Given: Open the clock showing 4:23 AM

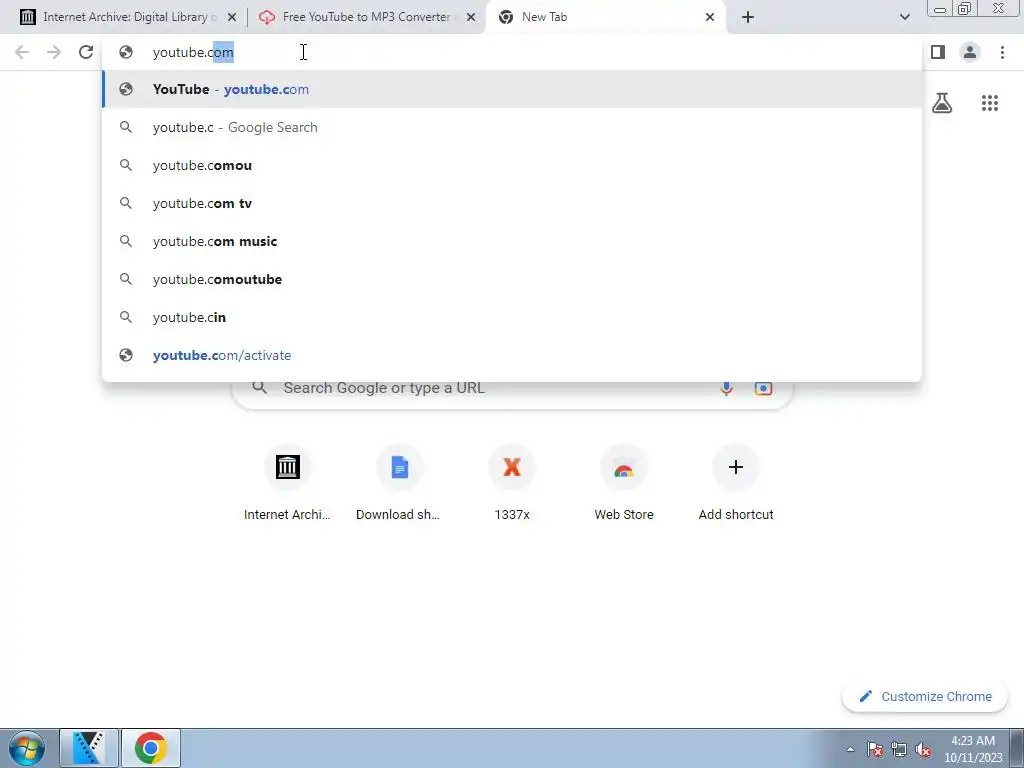Looking at the screenshot, I should [x=972, y=749].
